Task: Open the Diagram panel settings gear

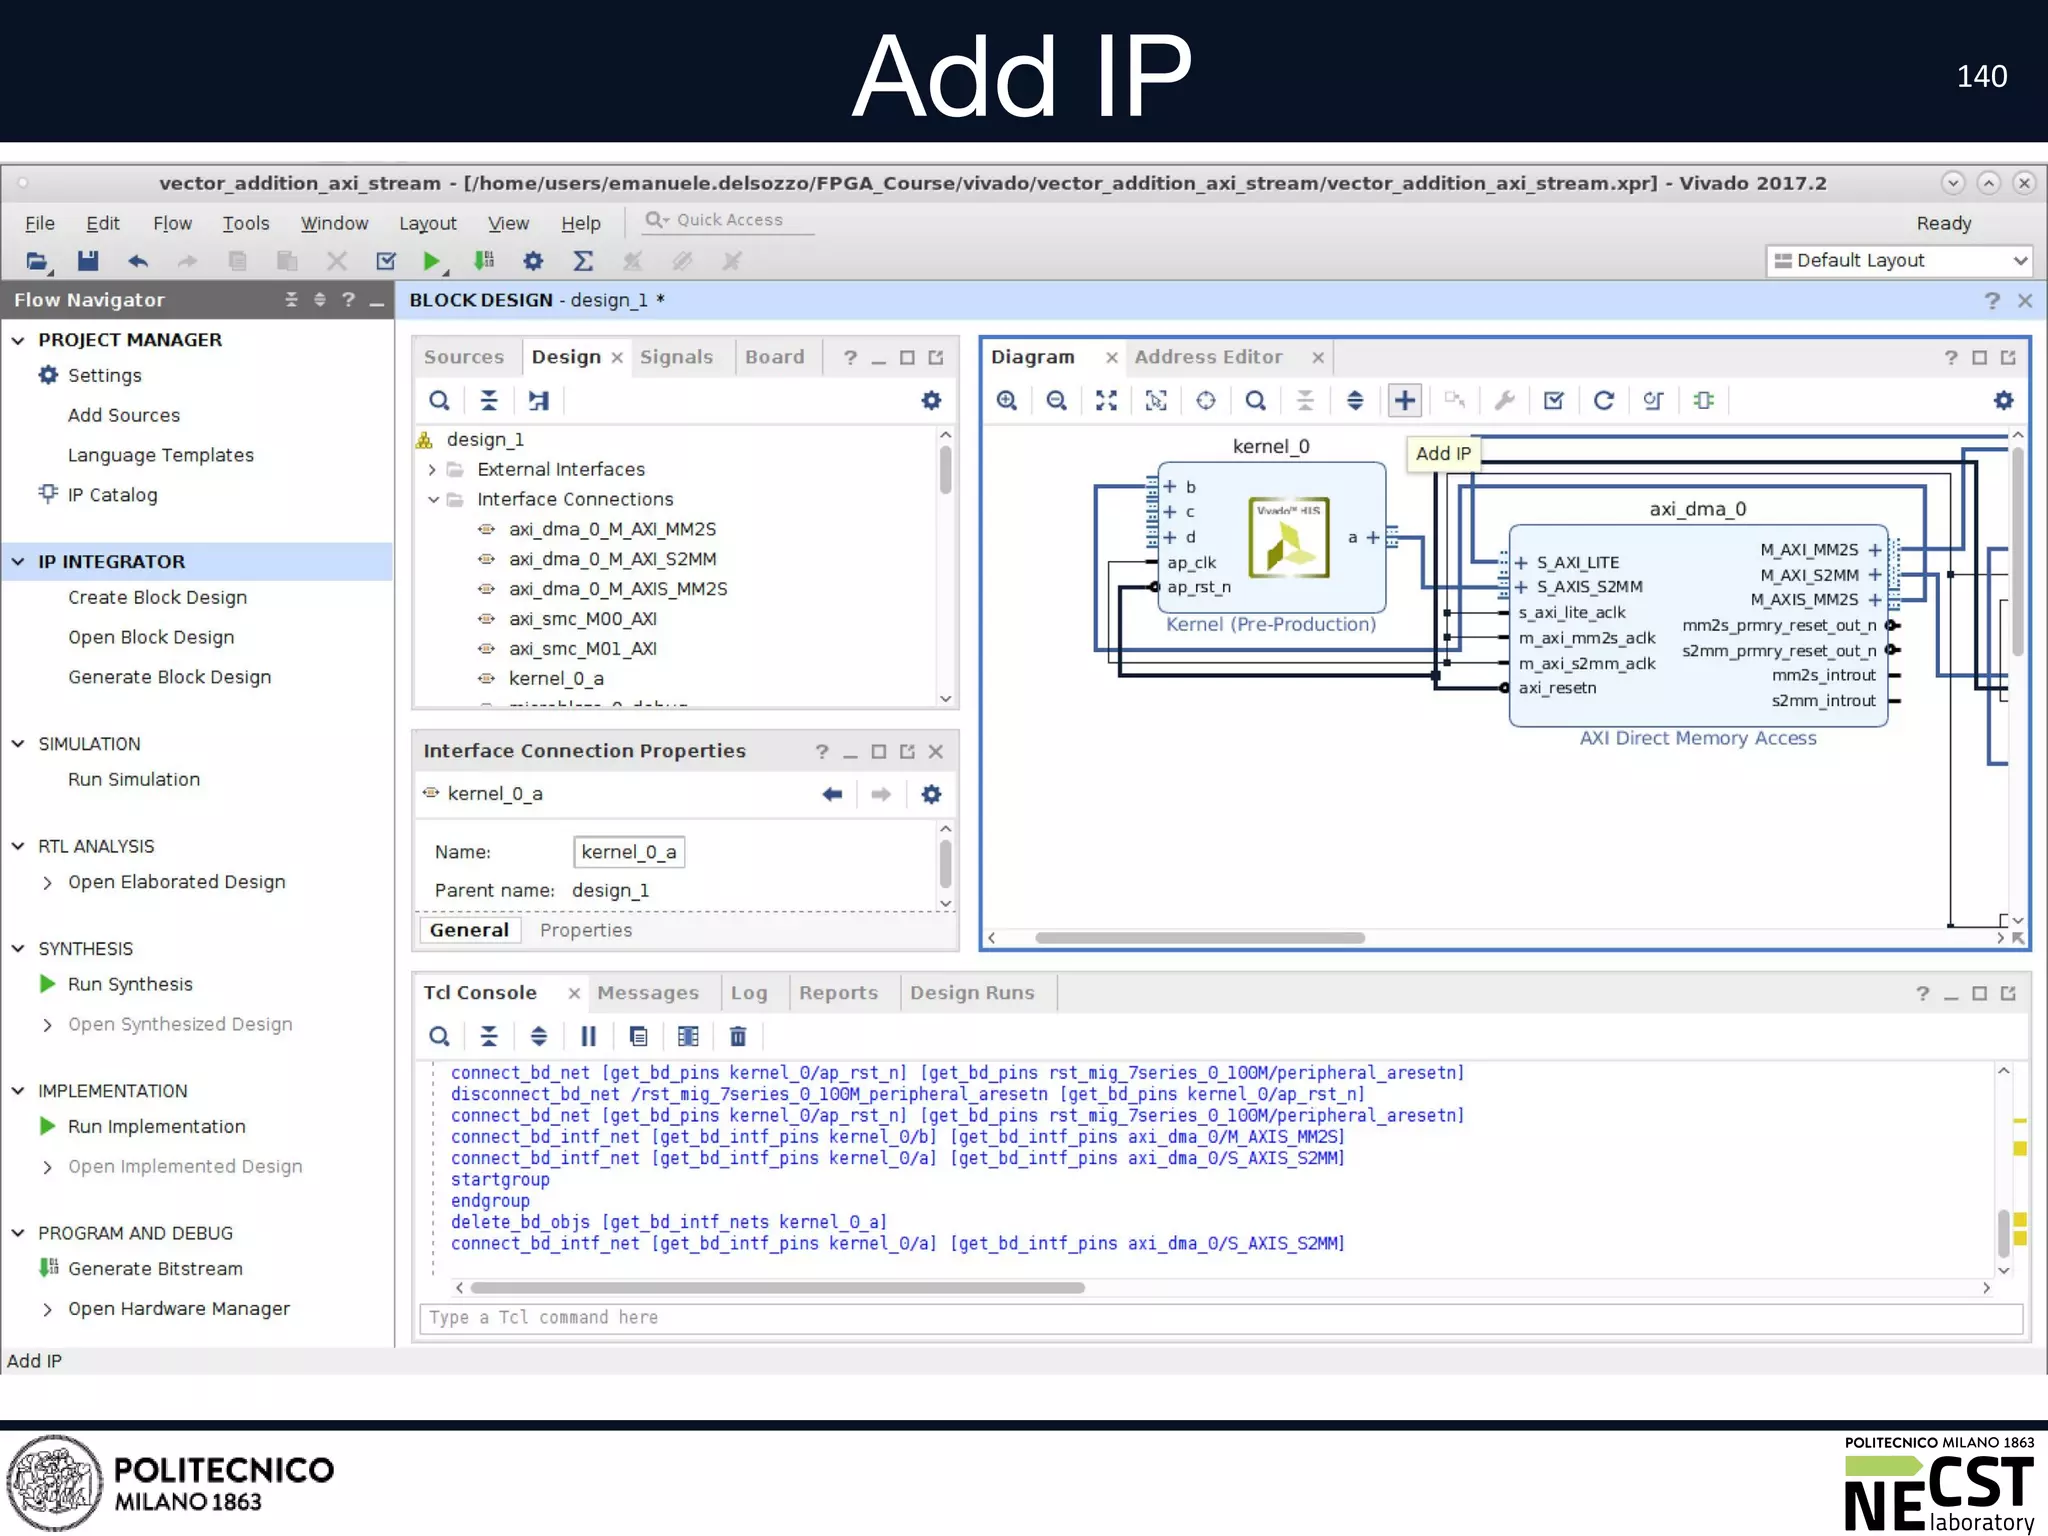Action: pyautogui.click(x=2003, y=401)
